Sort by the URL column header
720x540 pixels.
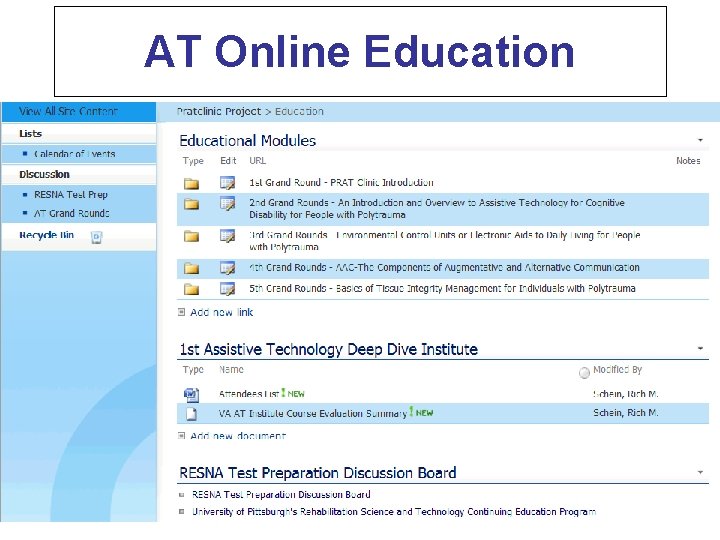(258, 161)
